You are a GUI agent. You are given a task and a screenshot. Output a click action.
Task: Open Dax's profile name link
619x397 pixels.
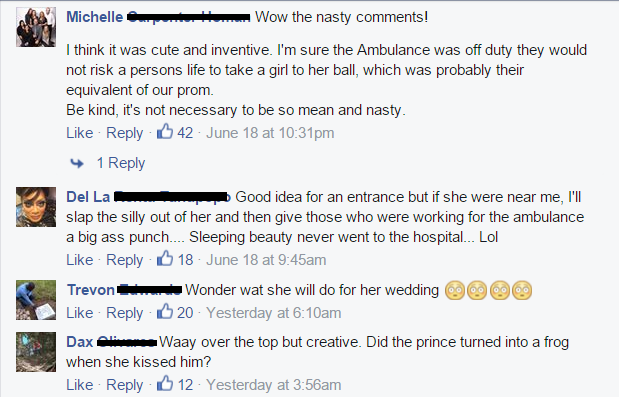tap(112, 342)
